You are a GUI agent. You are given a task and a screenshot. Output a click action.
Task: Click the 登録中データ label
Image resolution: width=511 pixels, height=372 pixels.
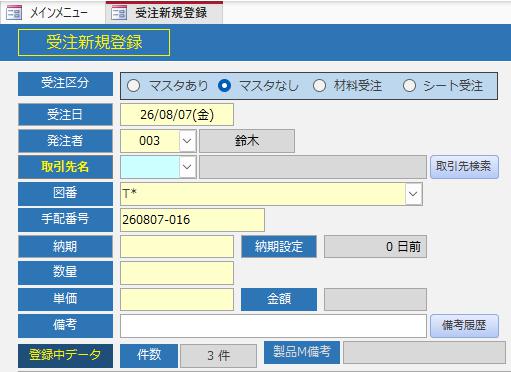pyautogui.click(x=65, y=355)
